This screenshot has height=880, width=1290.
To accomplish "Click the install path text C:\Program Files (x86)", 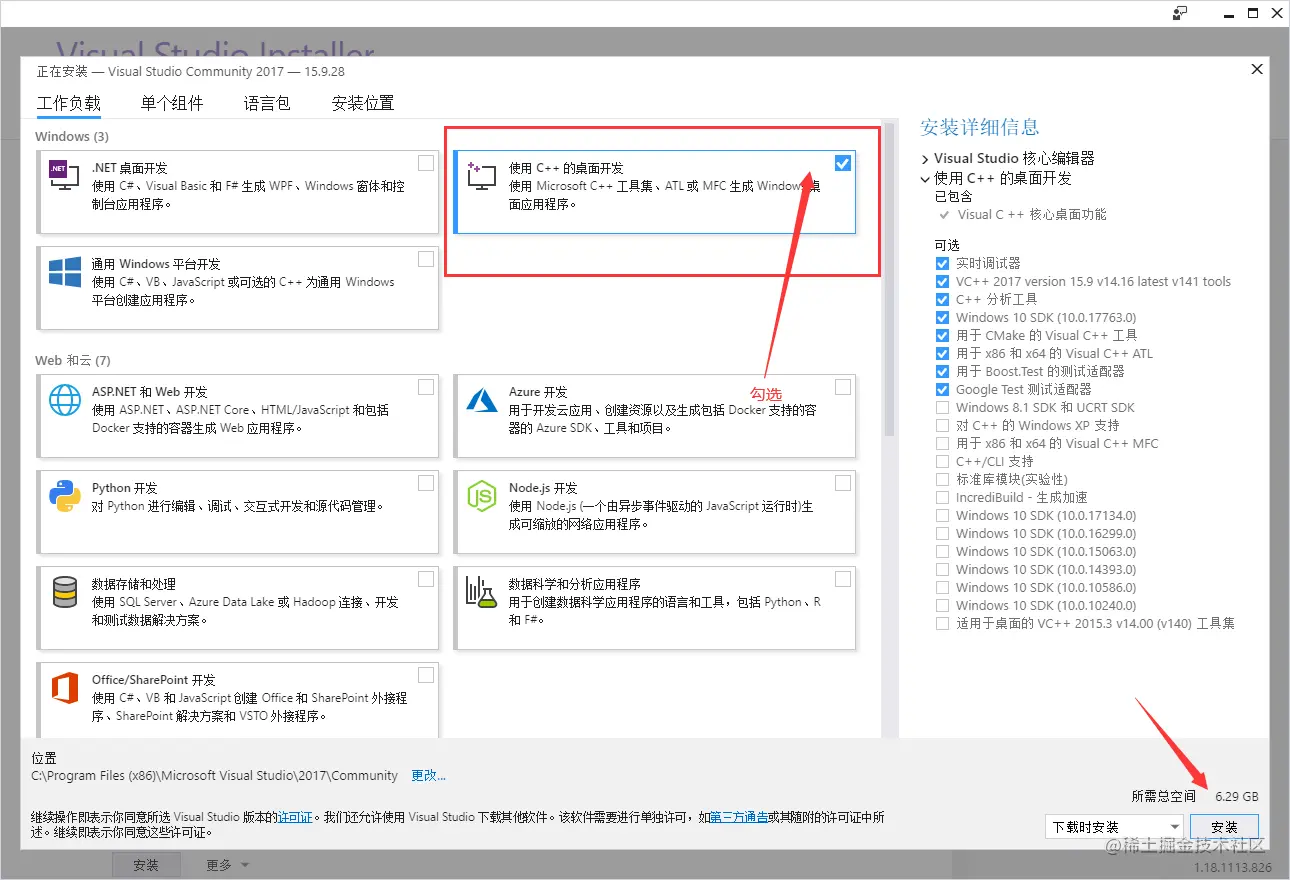I will pyautogui.click(x=214, y=775).
